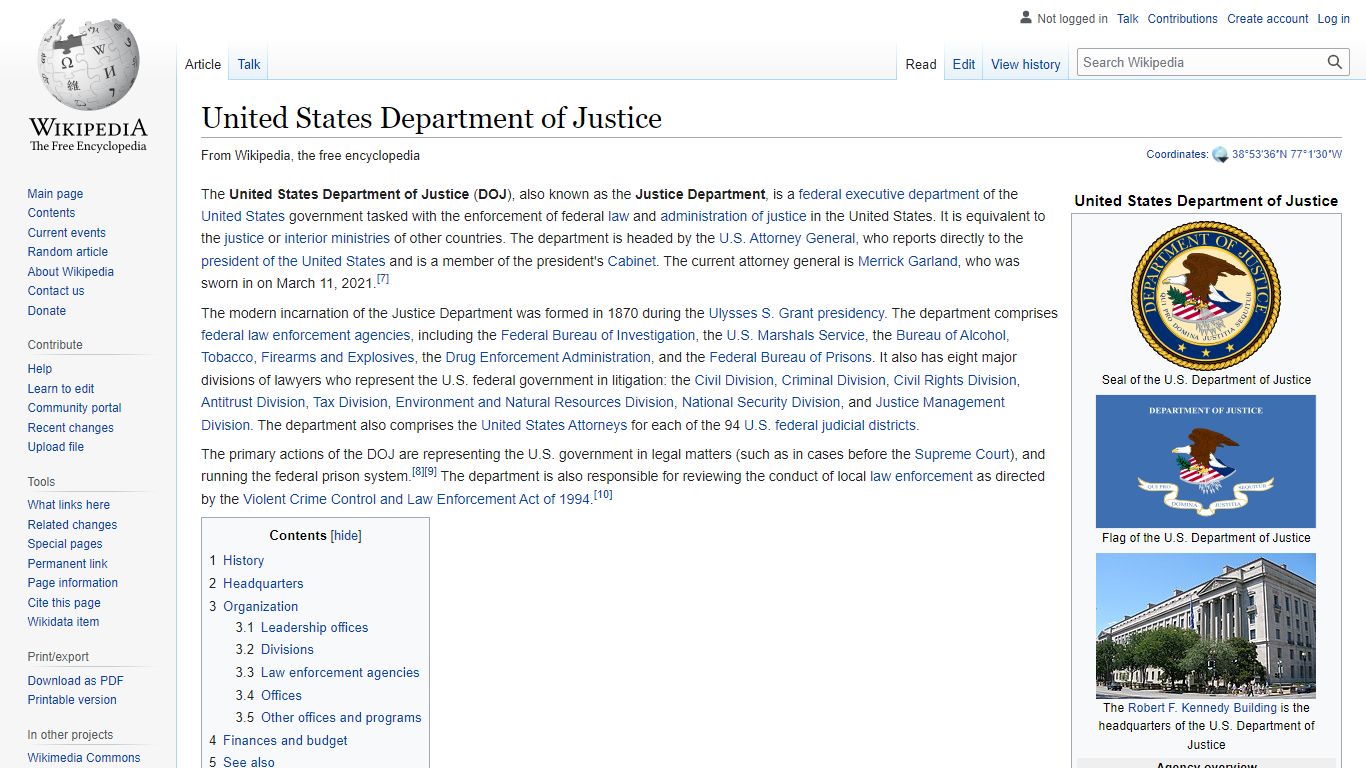The image size is (1366, 768).
Task: Open the View history tab
Action: (x=1026, y=64)
